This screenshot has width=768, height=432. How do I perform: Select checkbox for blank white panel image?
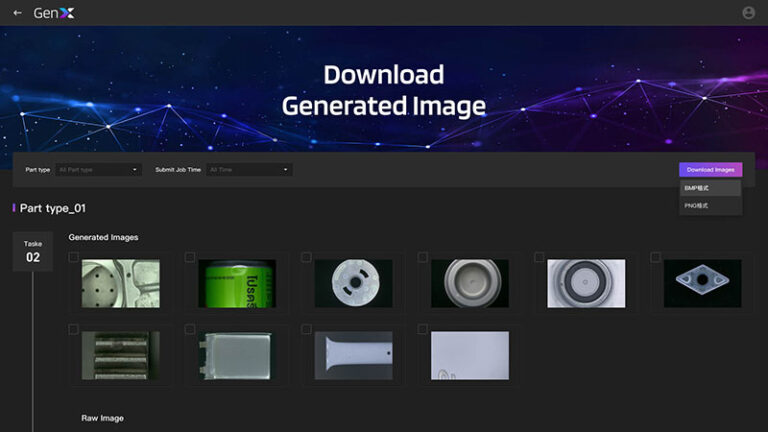click(423, 329)
